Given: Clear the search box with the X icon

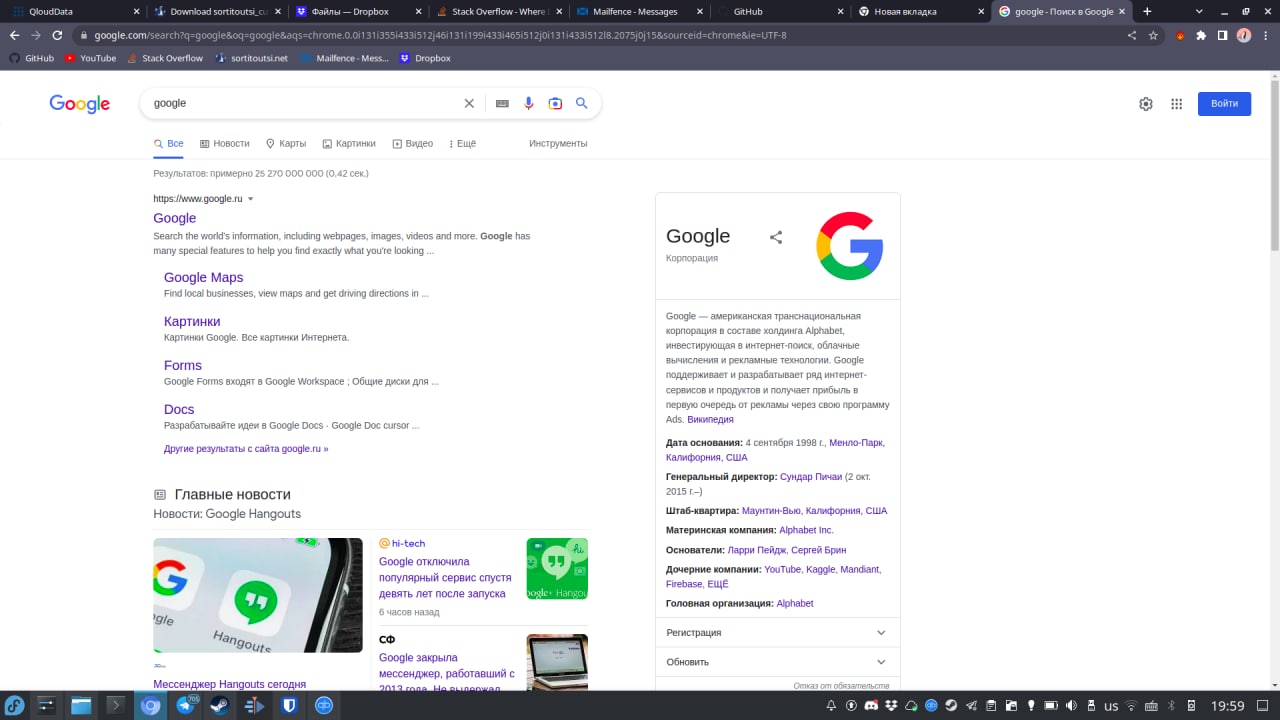Looking at the screenshot, I should pos(469,103).
